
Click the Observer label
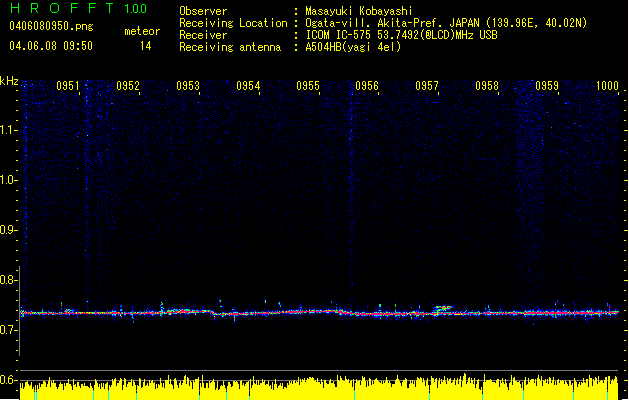203,11
